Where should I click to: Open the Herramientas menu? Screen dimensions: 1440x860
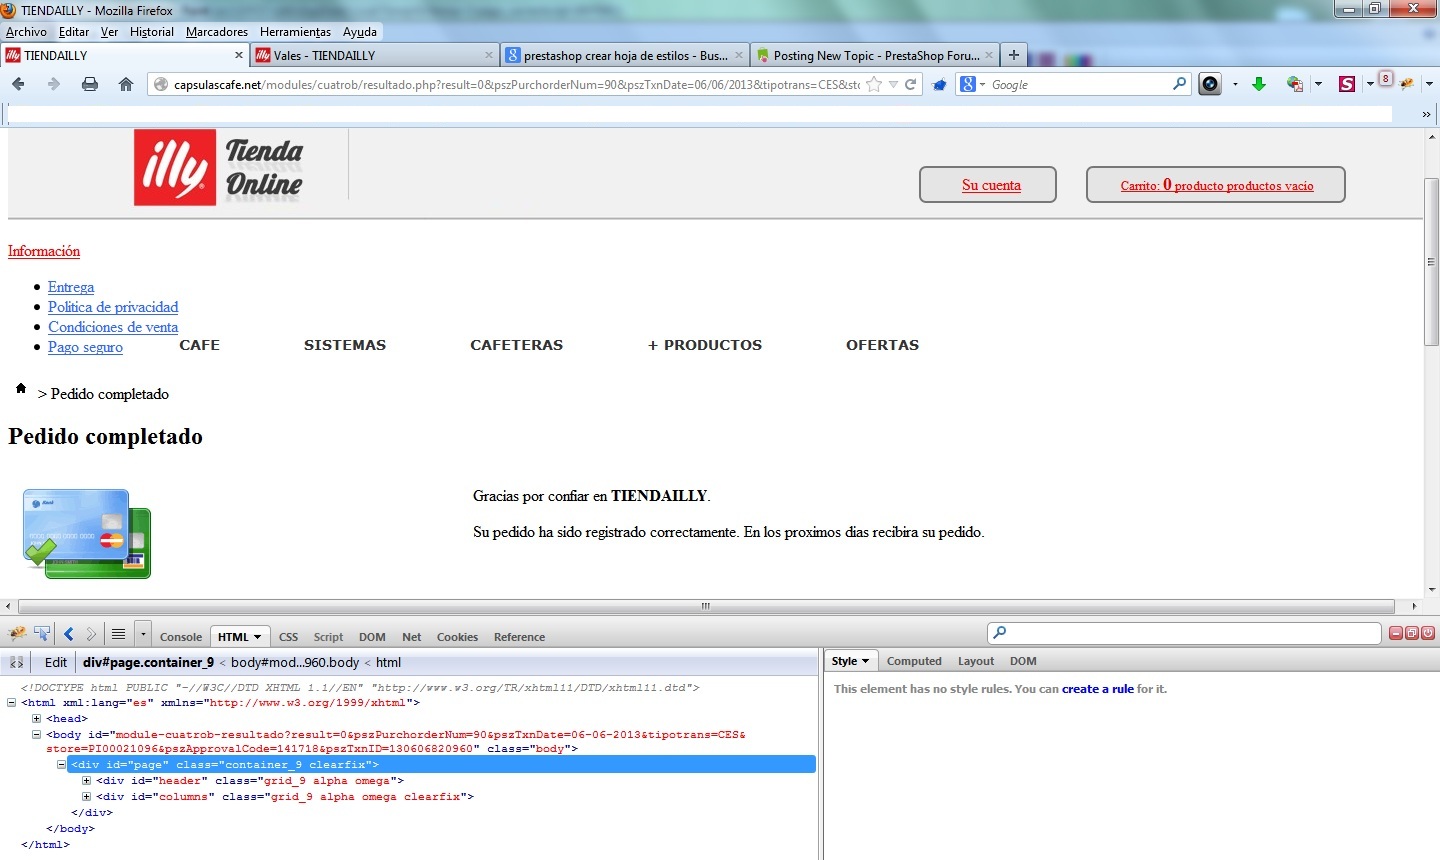click(295, 32)
